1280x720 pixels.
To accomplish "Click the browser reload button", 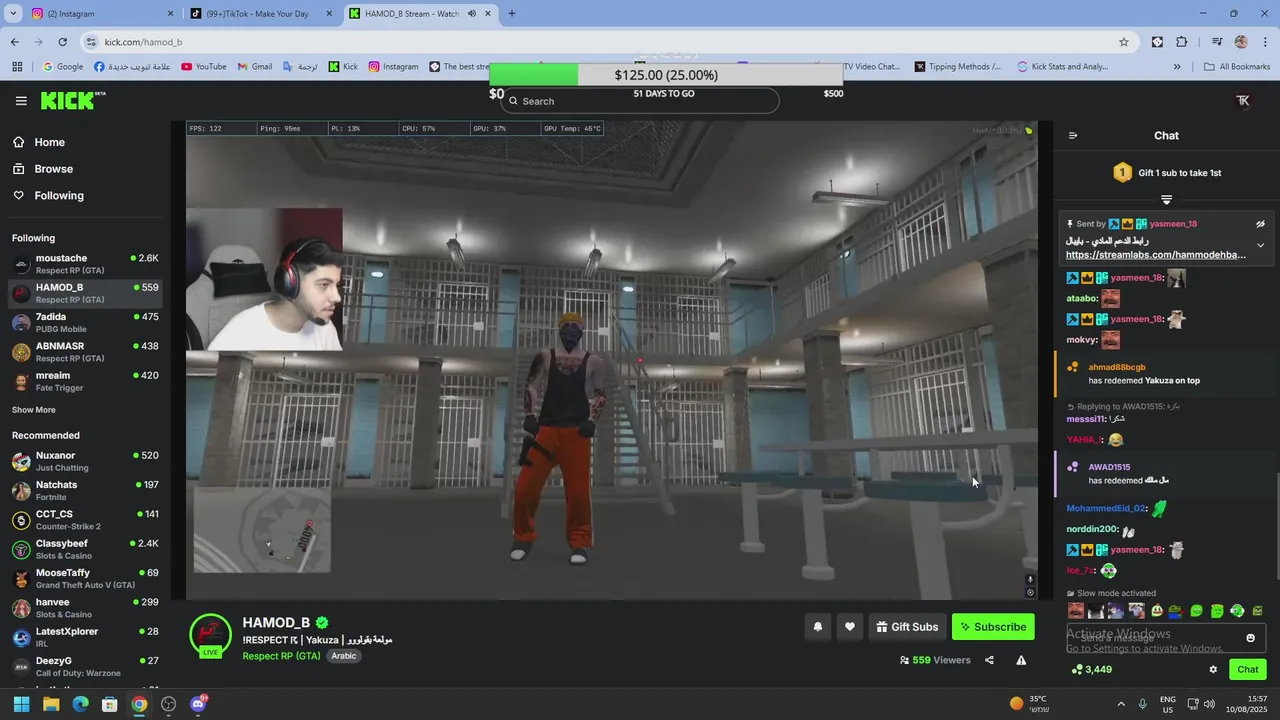I will 62,42.
